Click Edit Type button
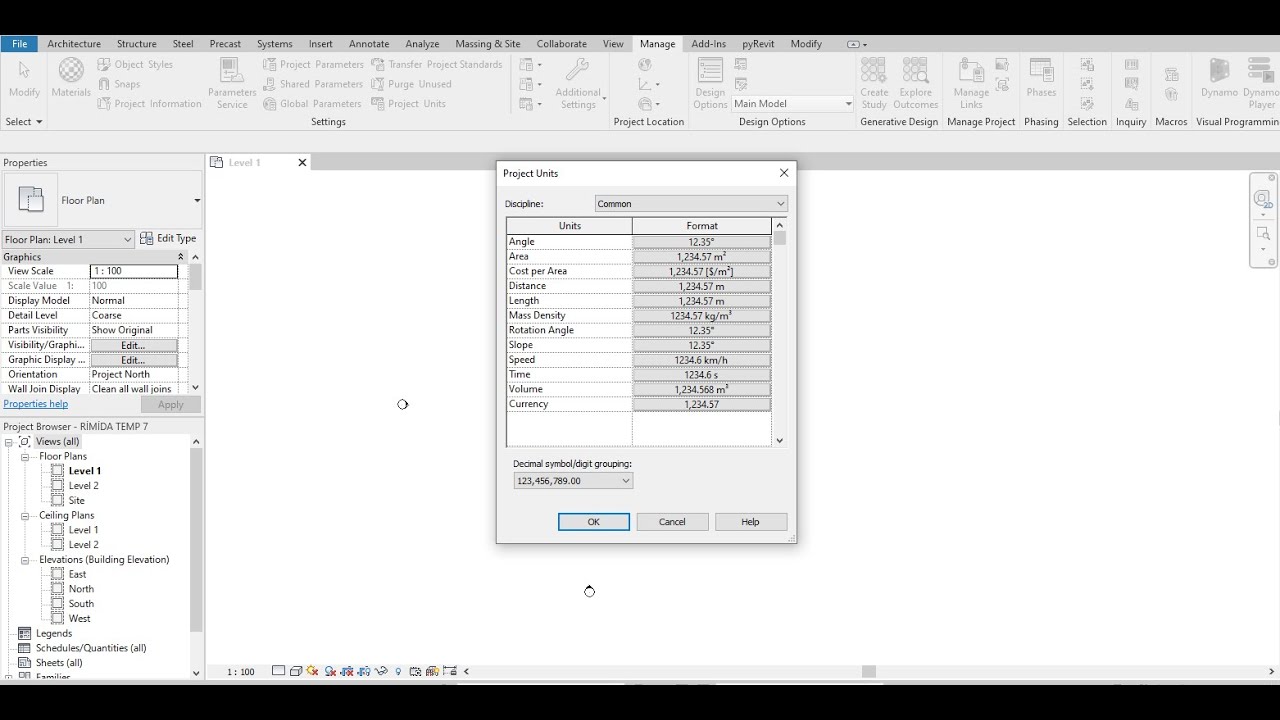The image size is (1280, 720). [168, 239]
